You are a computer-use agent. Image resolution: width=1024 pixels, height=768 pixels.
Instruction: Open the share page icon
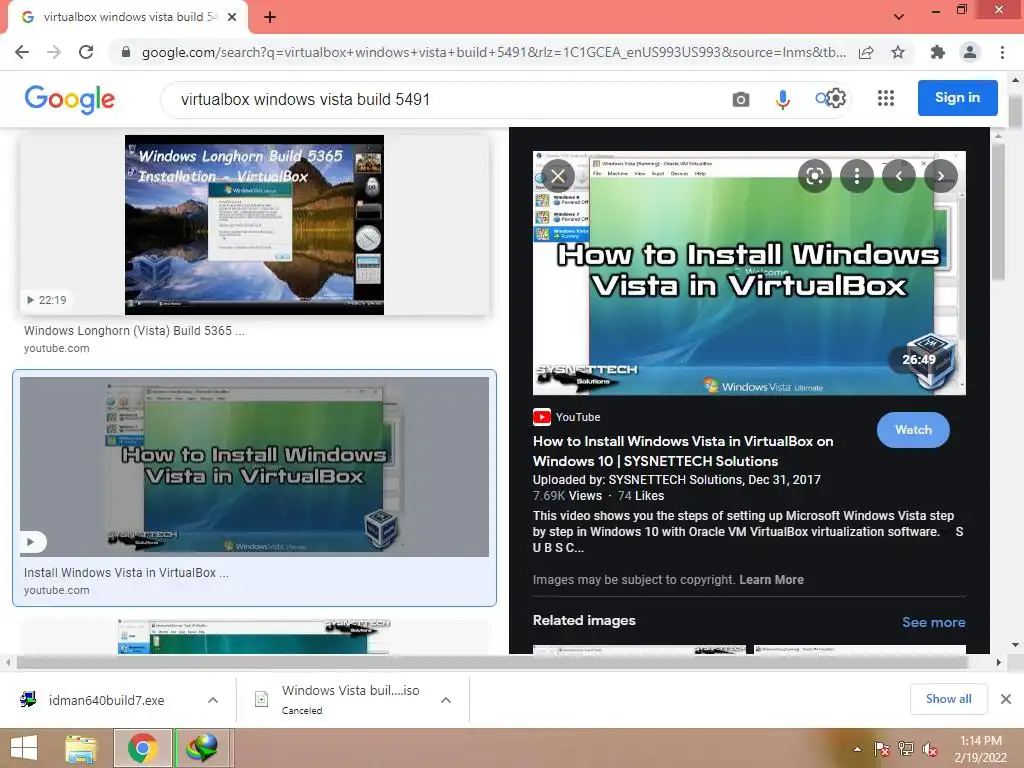tap(866, 52)
